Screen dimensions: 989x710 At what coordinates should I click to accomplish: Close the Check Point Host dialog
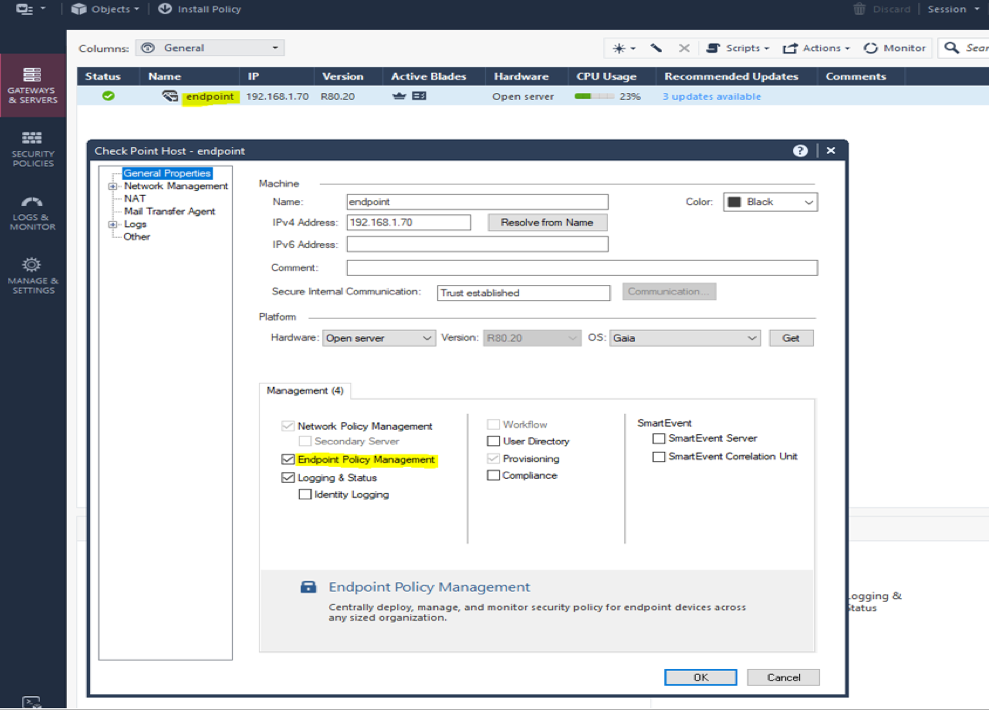point(831,151)
